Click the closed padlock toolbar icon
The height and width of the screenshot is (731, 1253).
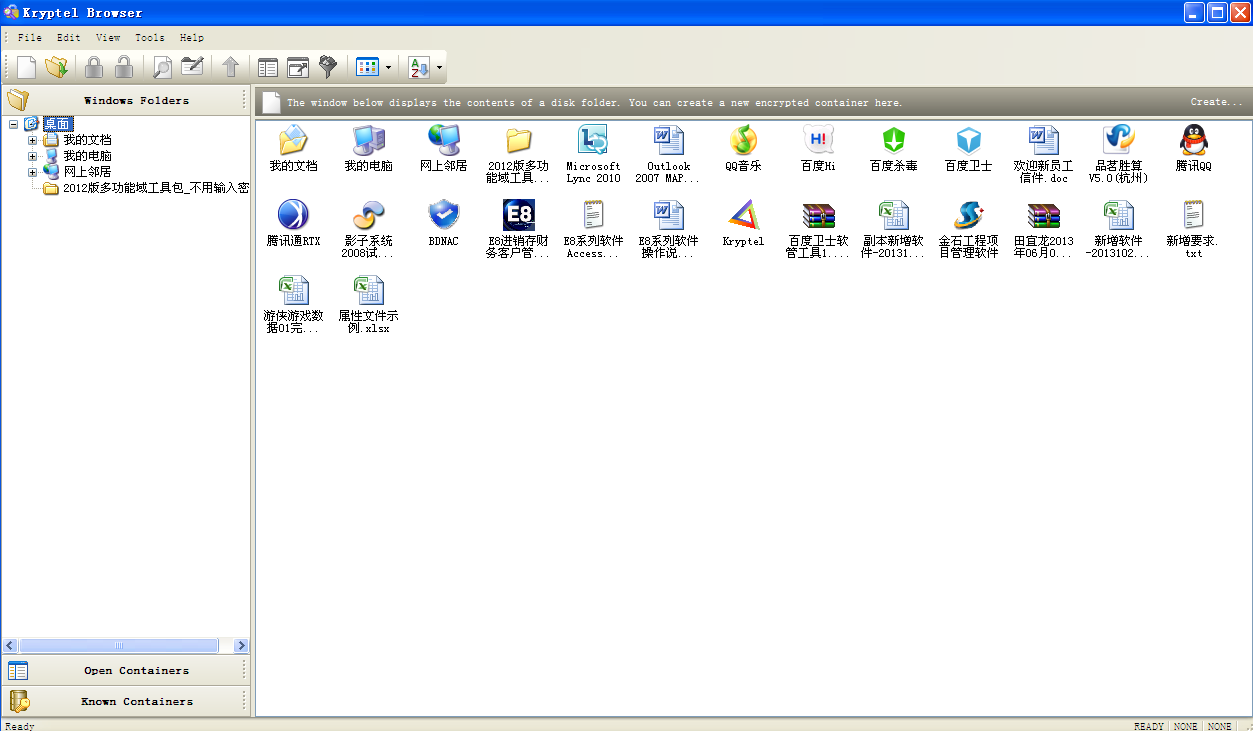coord(94,67)
